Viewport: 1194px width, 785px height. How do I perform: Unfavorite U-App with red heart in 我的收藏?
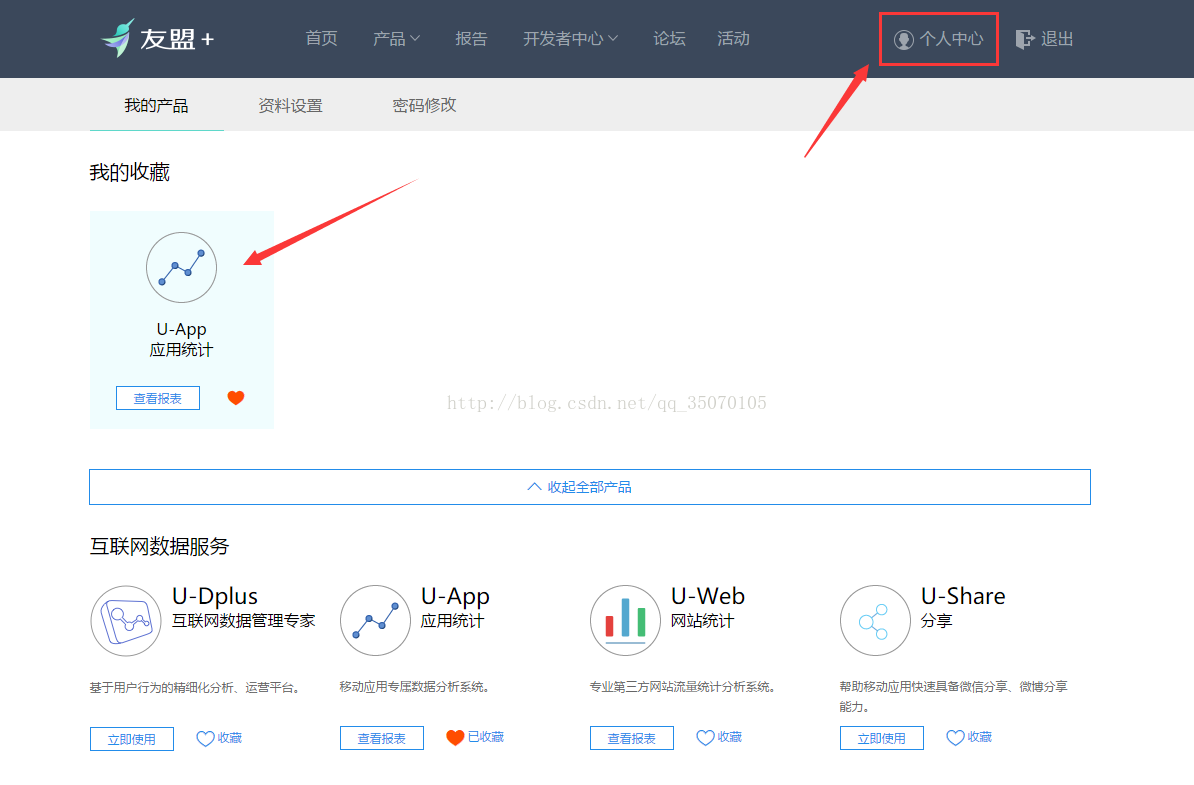click(x=236, y=397)
